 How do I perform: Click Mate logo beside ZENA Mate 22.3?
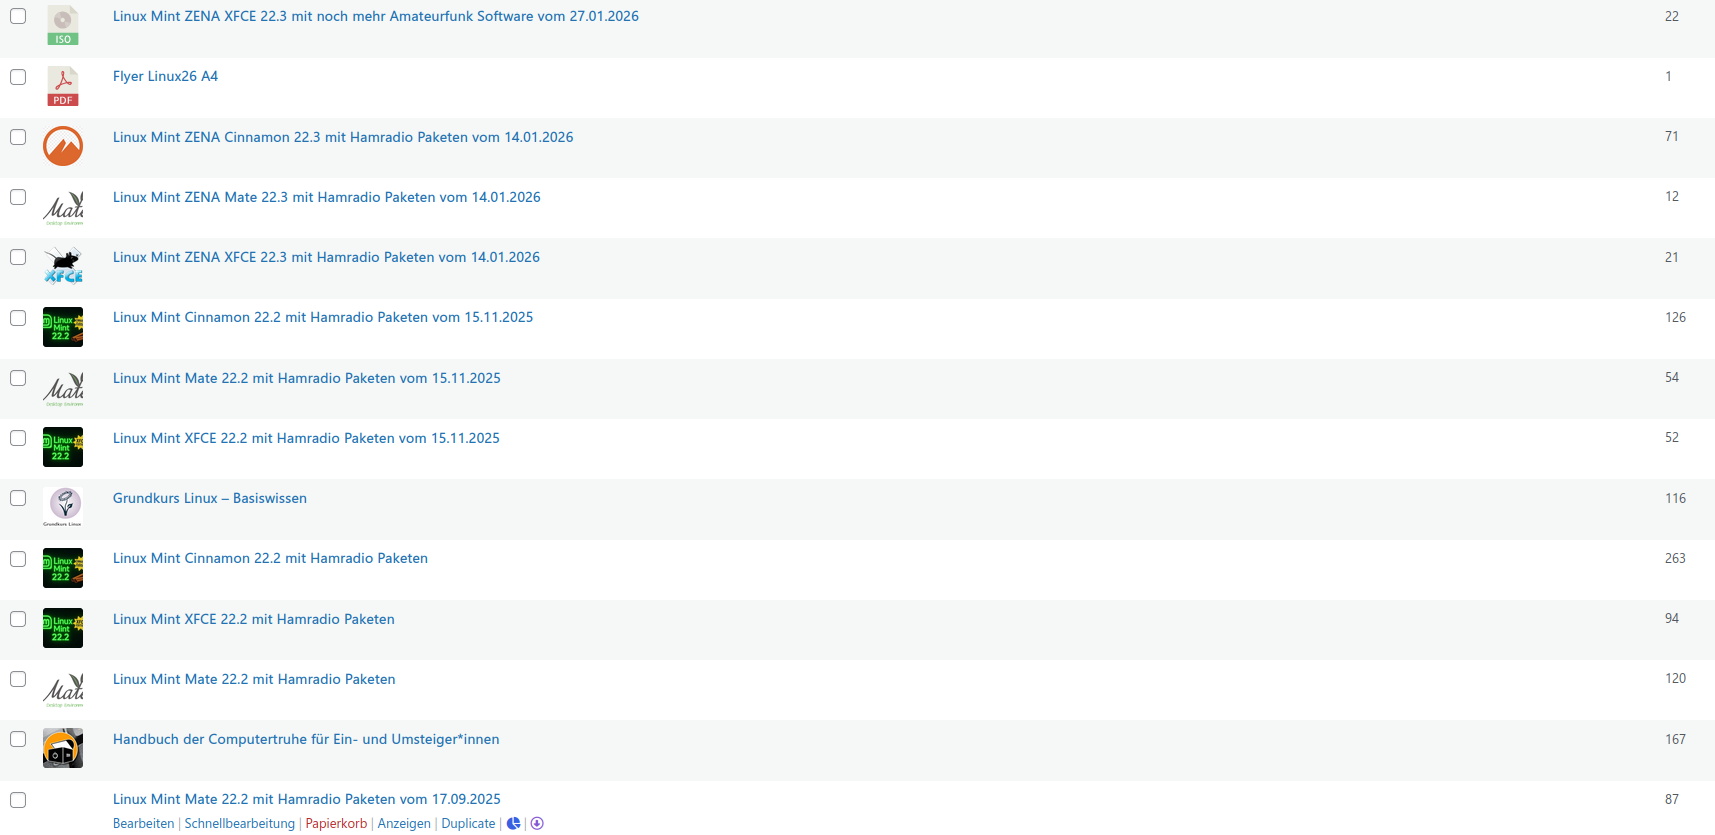click(63, 207)
